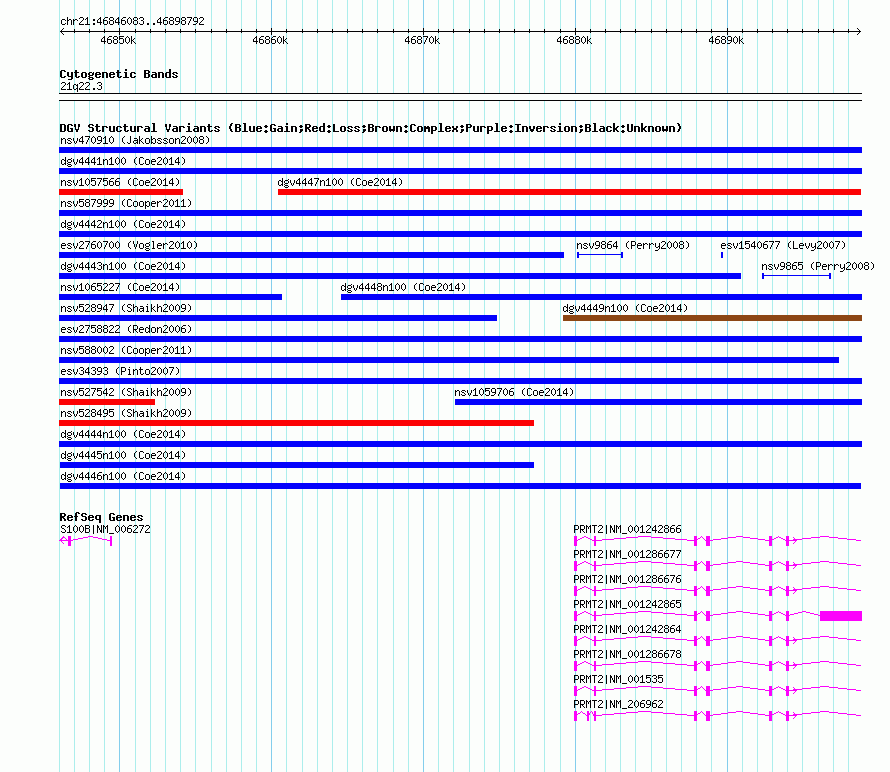Screen dimensions: 890x772
Task: Open PRMT2|NM_001242864 transcript label
Action: 627,629
